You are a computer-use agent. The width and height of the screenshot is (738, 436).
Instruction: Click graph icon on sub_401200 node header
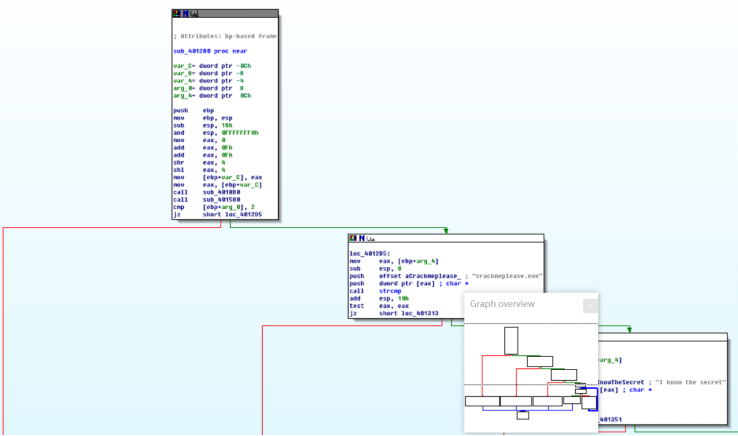(x=194, y=14)
